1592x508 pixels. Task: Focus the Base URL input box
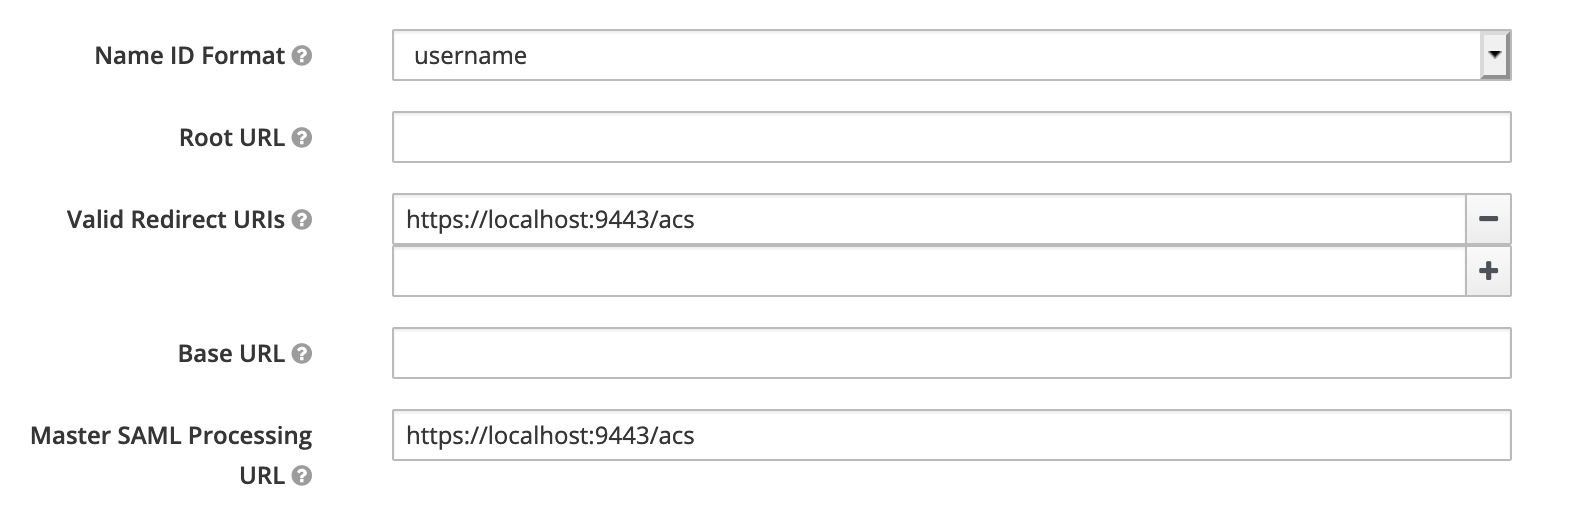click(951, 353)
